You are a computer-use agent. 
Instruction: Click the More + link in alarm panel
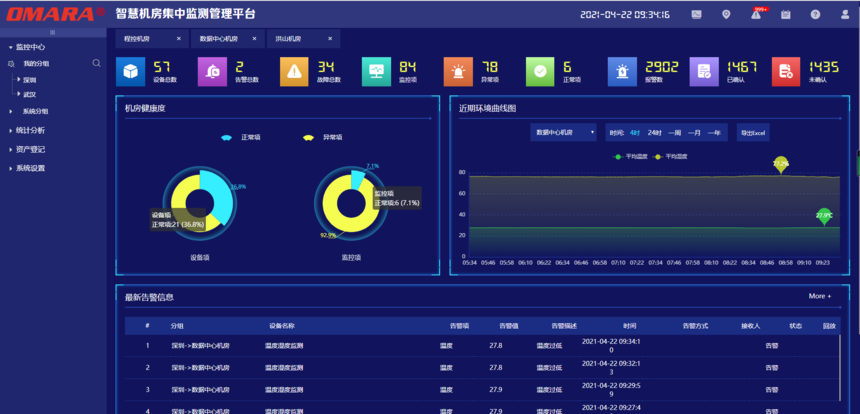pos(819,296)
